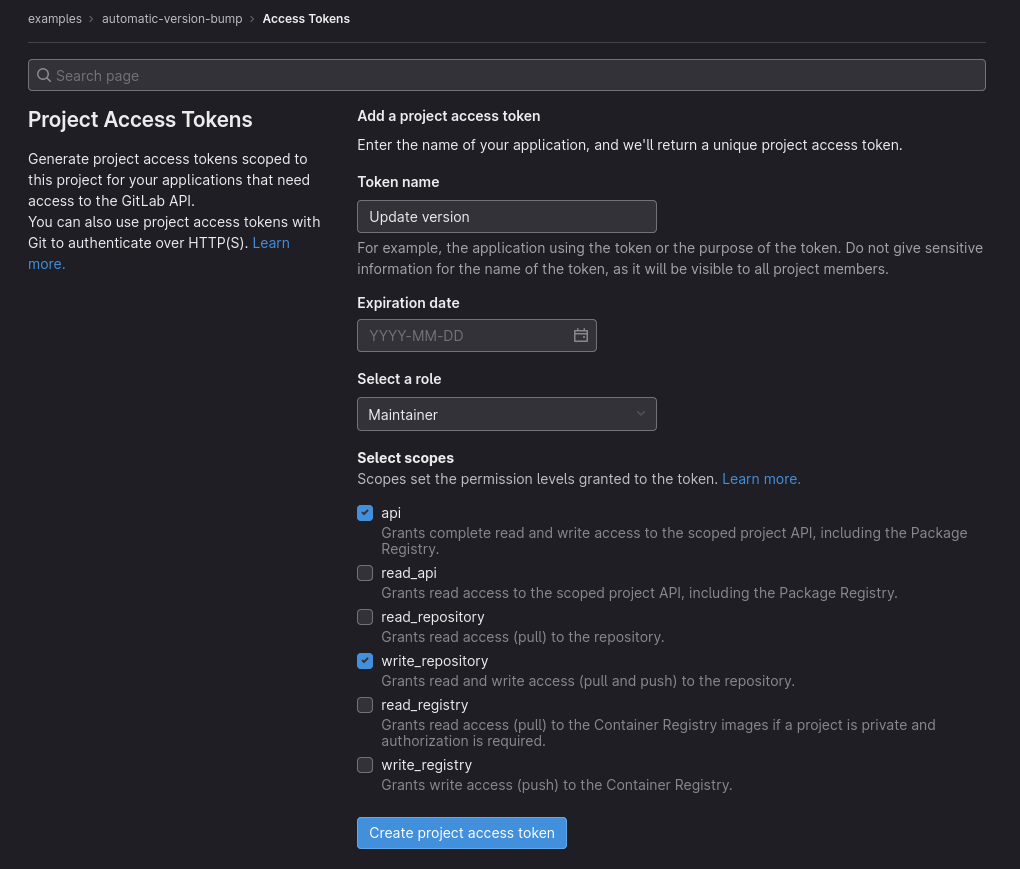Disable the api scope checkbox
This screenshot has height=869, width=1020.
[x=365, y=513]
